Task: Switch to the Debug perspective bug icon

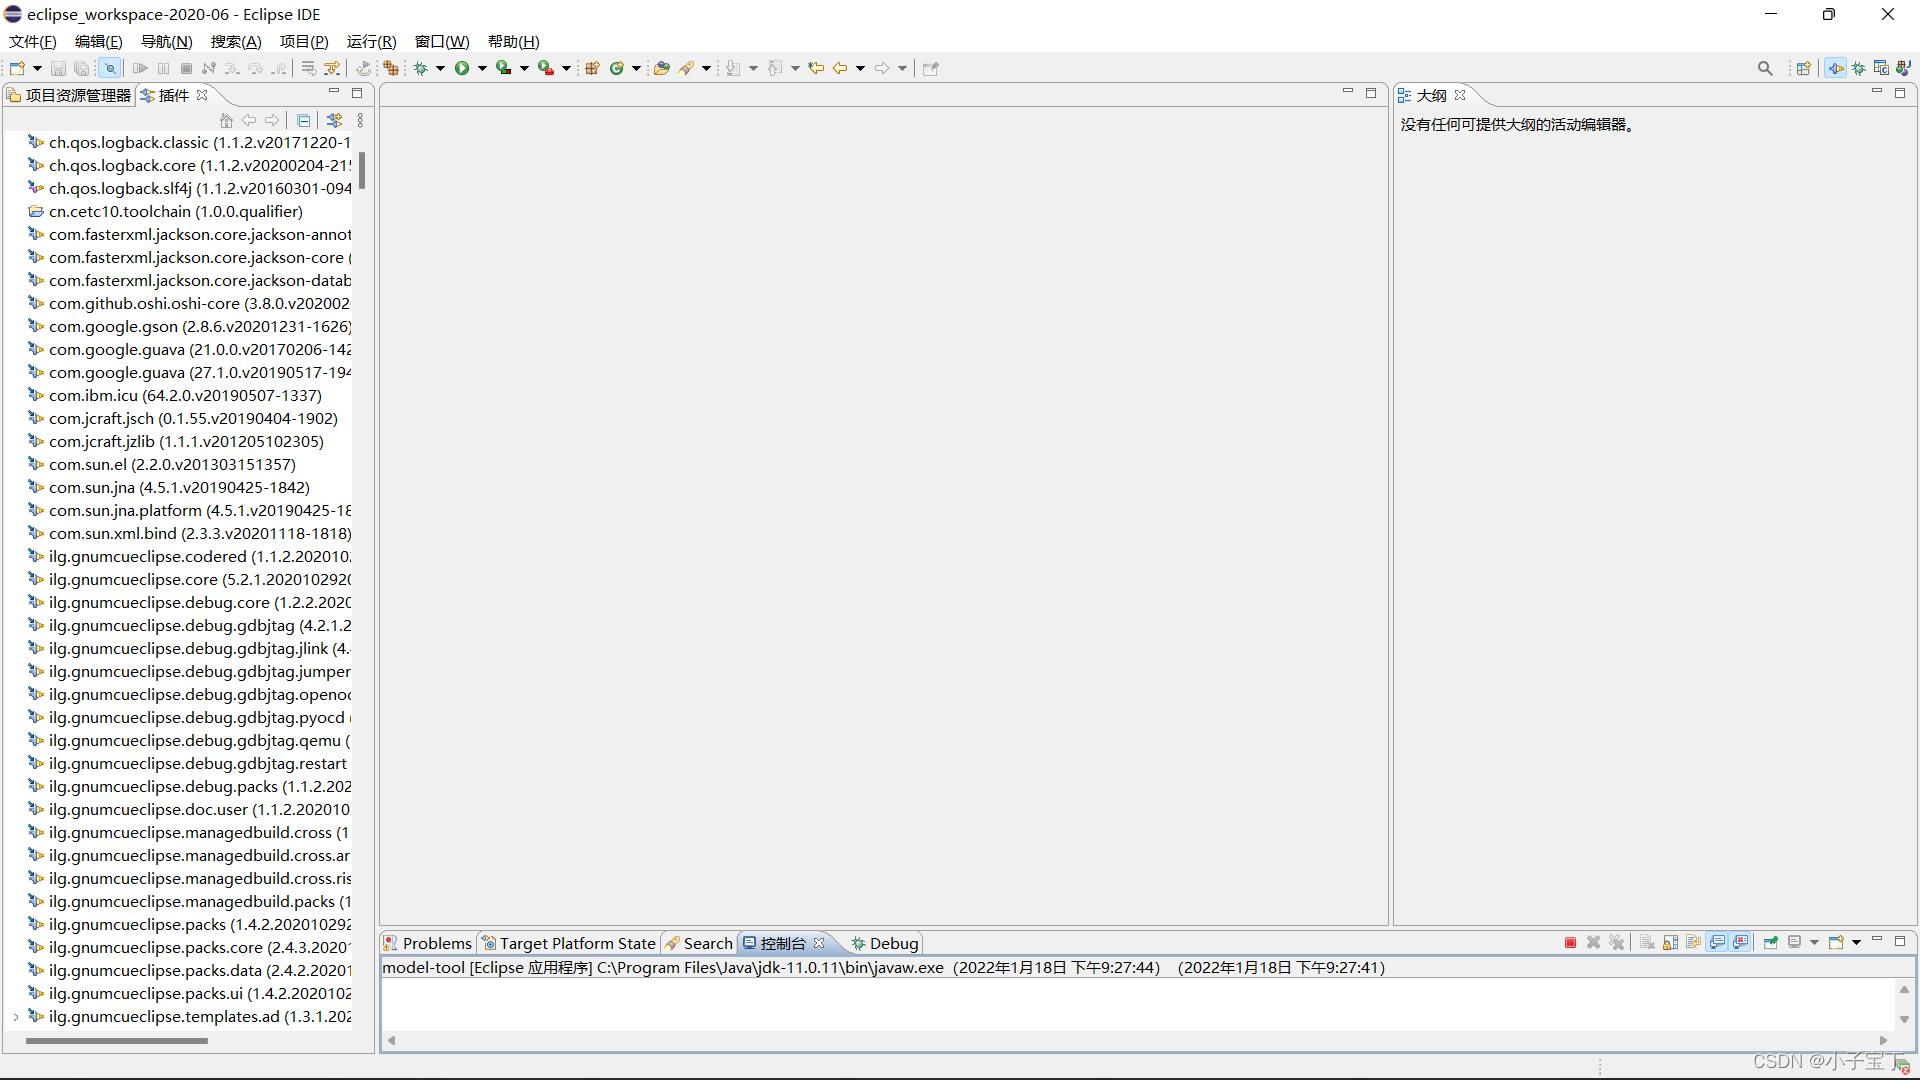Action: (1859, 68)
